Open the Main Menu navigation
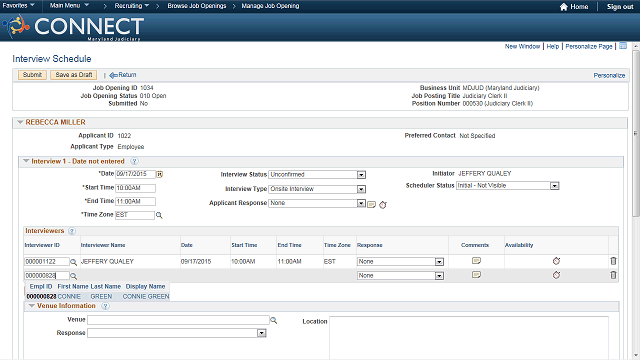Image resolution: width=640 pixels, height=360 pixels. [69, 6]
